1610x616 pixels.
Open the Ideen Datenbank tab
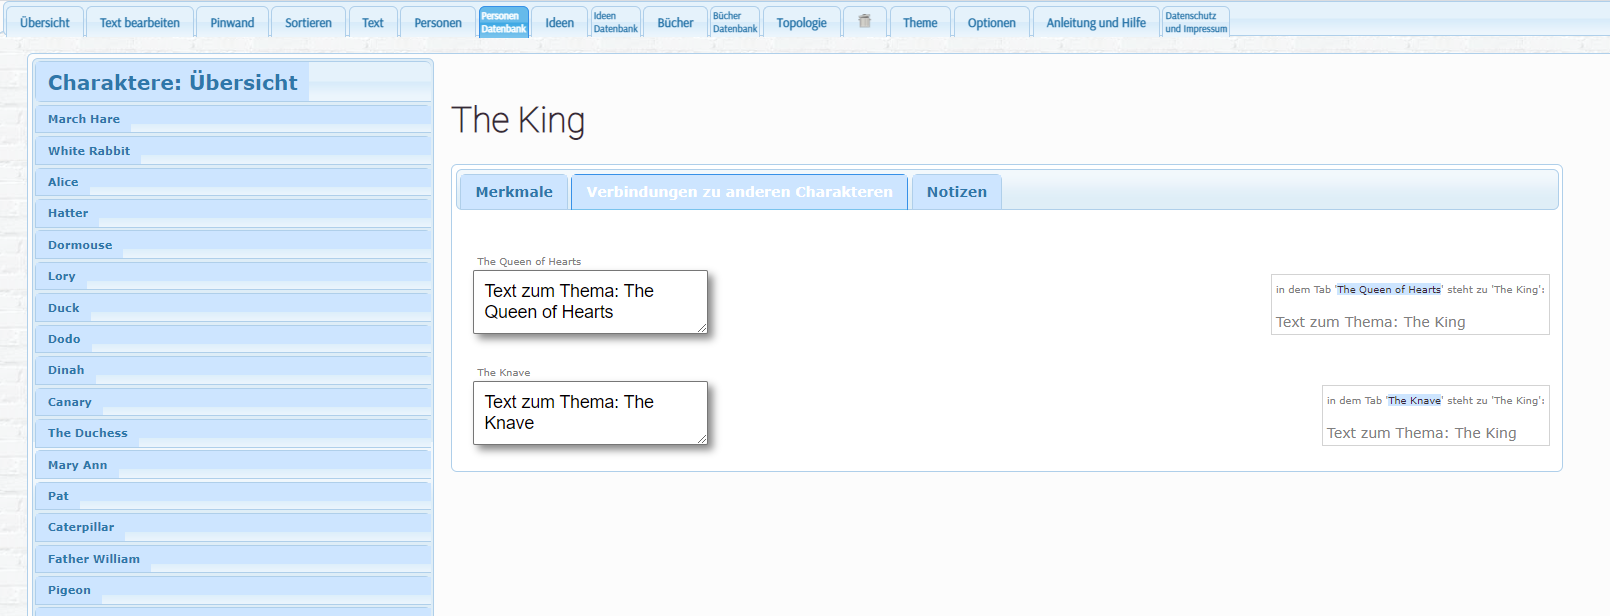pyautogui.click(x=615, y=22)
